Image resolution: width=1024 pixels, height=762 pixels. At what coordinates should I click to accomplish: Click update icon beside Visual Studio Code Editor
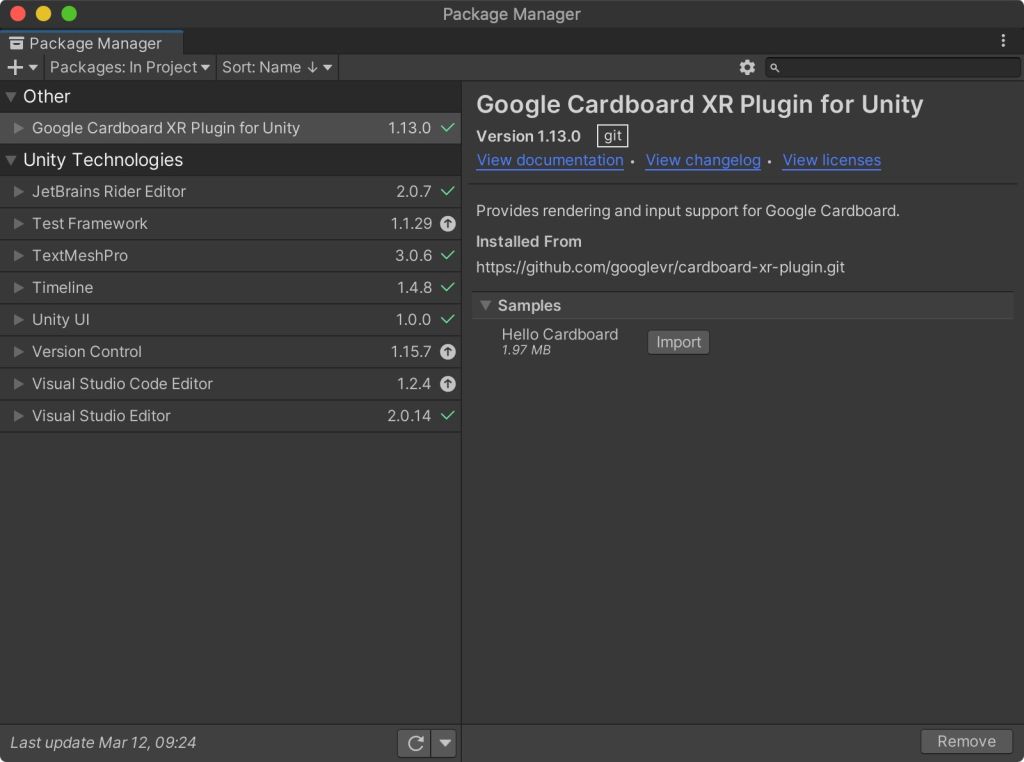click(x=448, y=384)
